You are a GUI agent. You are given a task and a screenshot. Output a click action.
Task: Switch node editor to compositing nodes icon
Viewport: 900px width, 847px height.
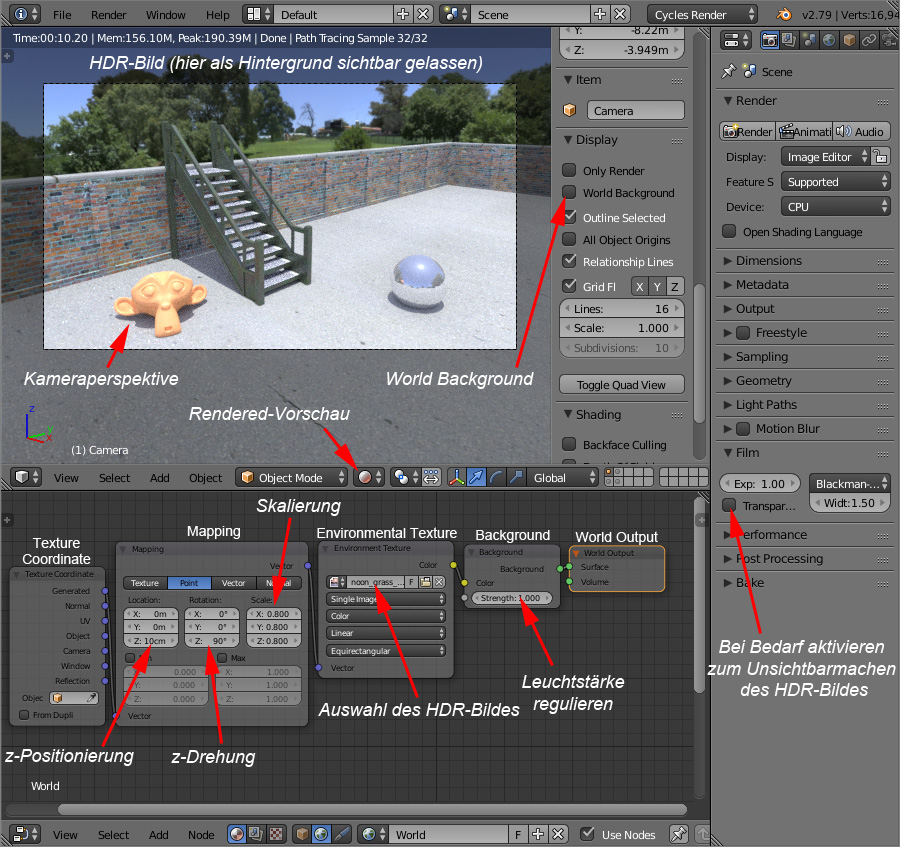[254, 833]
